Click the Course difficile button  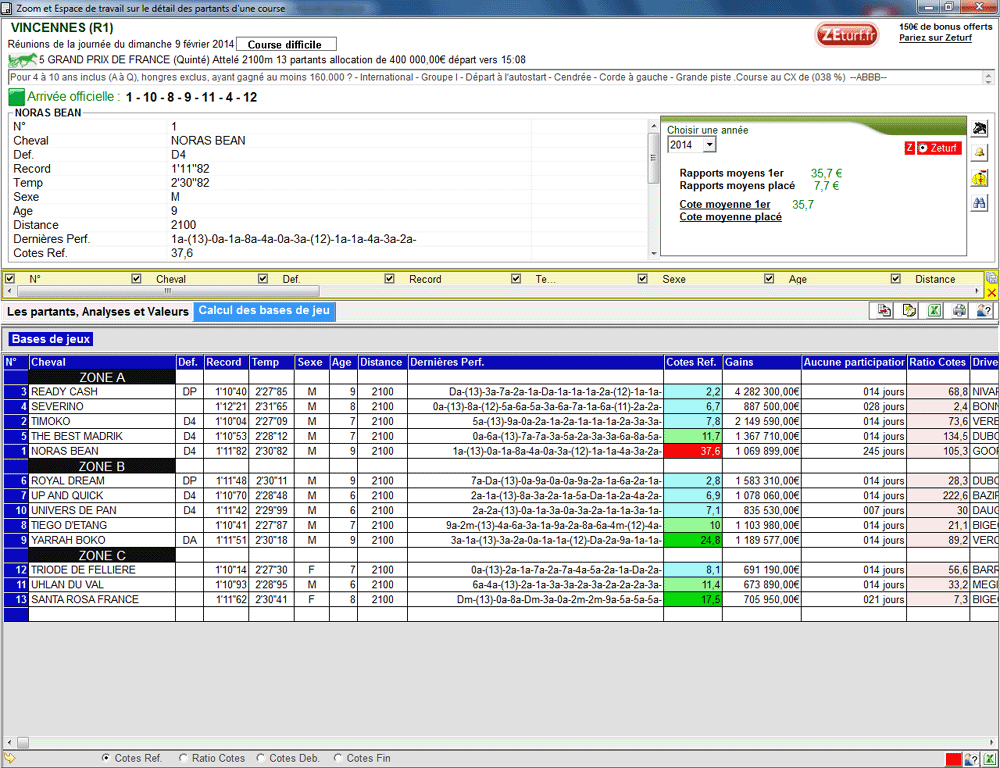click(x=285, y=45)
